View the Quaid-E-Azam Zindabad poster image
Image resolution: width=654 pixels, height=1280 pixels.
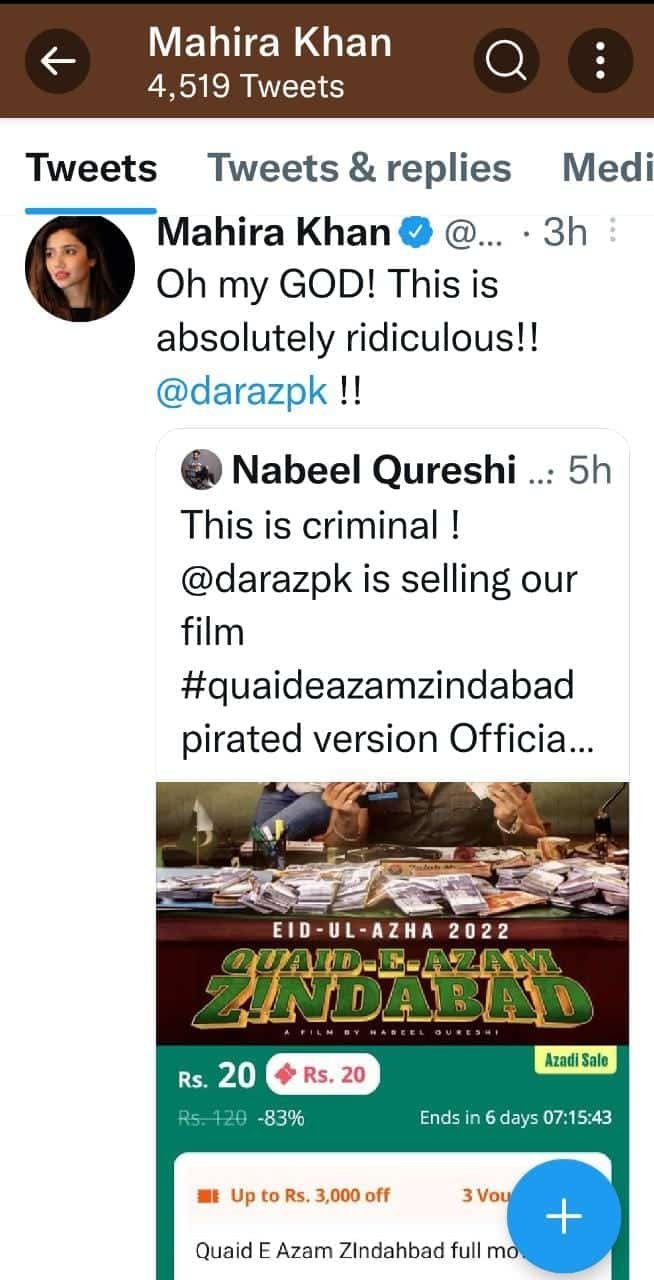click(x=392, y=910)
